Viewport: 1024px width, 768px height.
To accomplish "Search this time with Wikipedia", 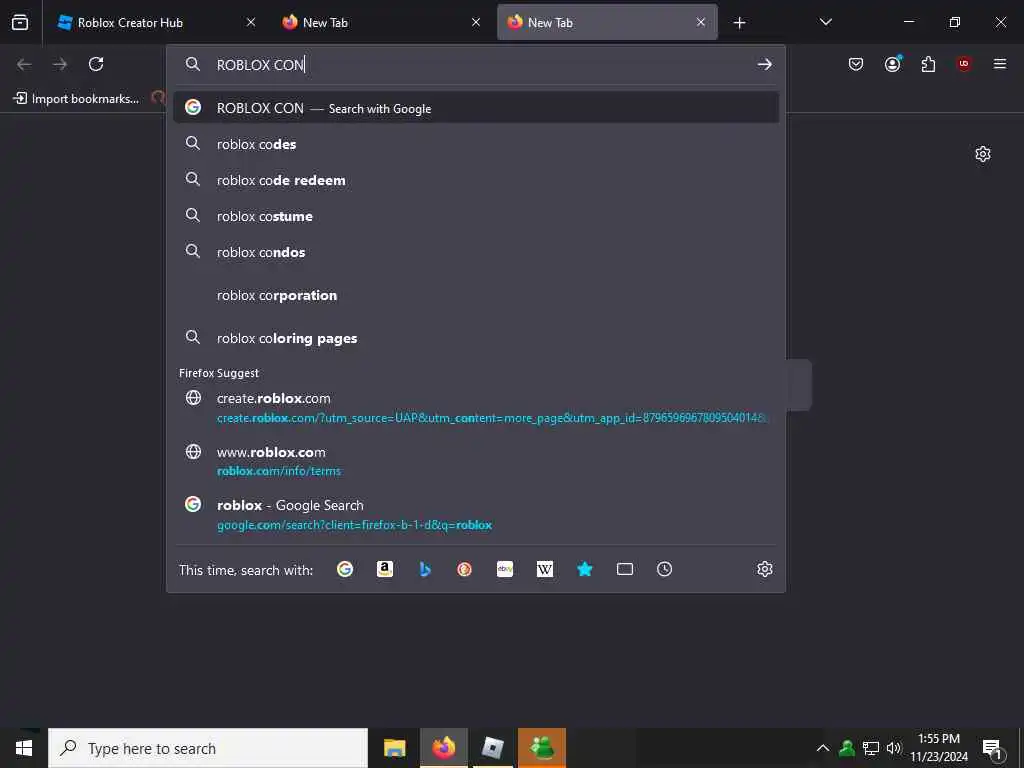I will point(545,569).
